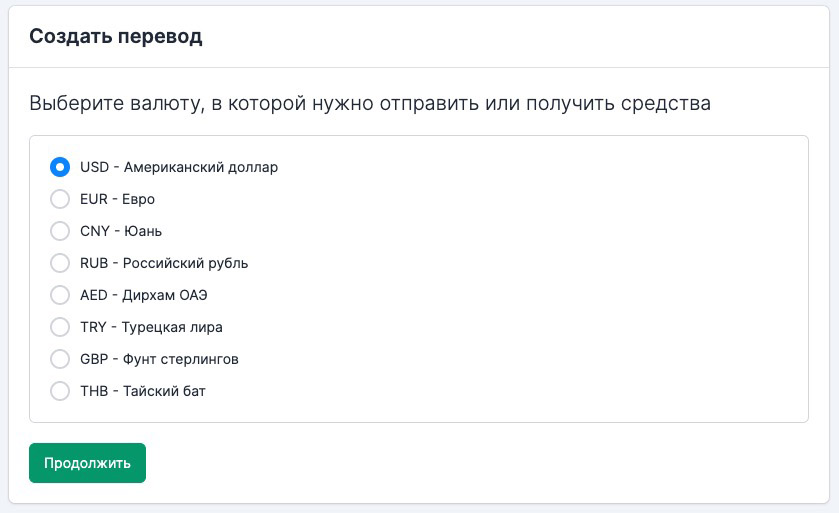Screen dimensions: 839x513
Task: Pick the GBP radio button
Action: click(60, 359)
